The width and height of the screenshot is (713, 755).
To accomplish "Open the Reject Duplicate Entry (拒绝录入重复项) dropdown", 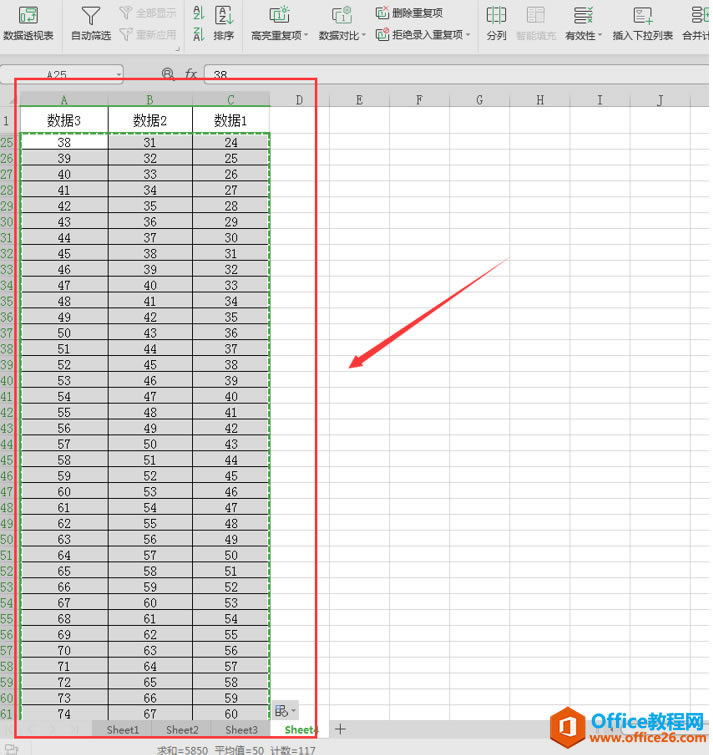I will click(x=422, y=35).
